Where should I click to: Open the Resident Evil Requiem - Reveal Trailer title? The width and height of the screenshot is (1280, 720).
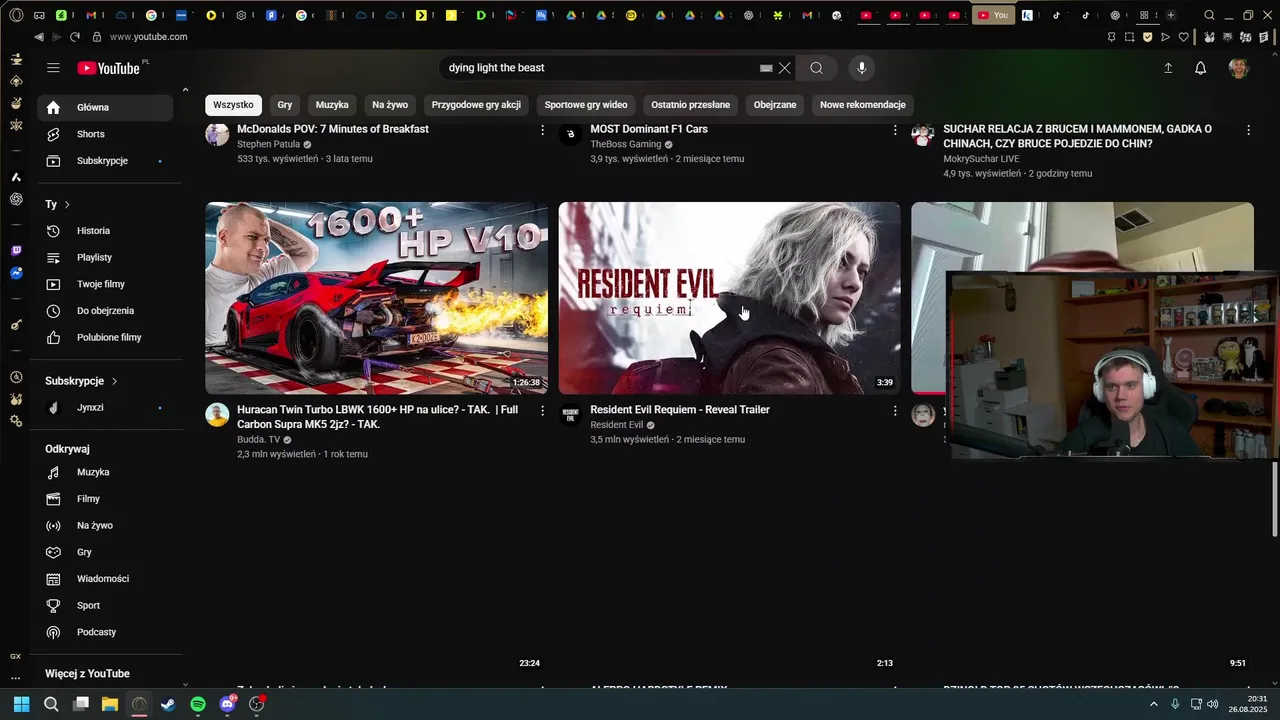coord(680,410)
